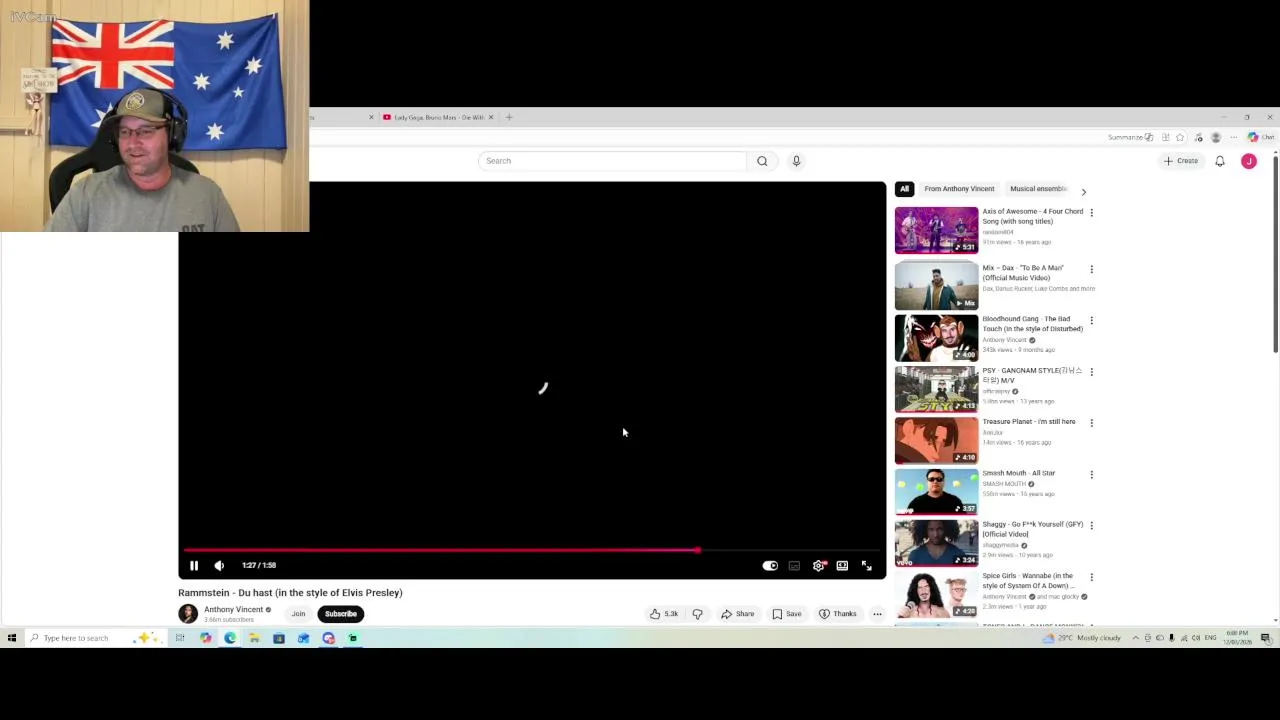Save video to playlist

pos(786,614)
